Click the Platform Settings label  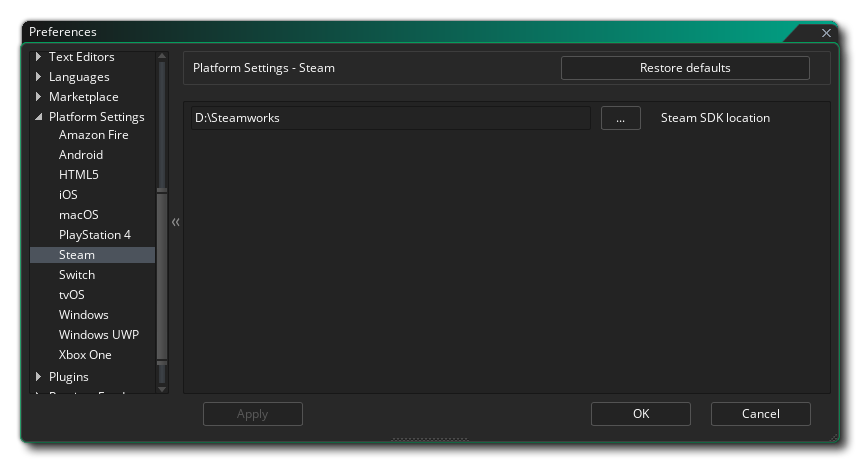tap(97, 117)
